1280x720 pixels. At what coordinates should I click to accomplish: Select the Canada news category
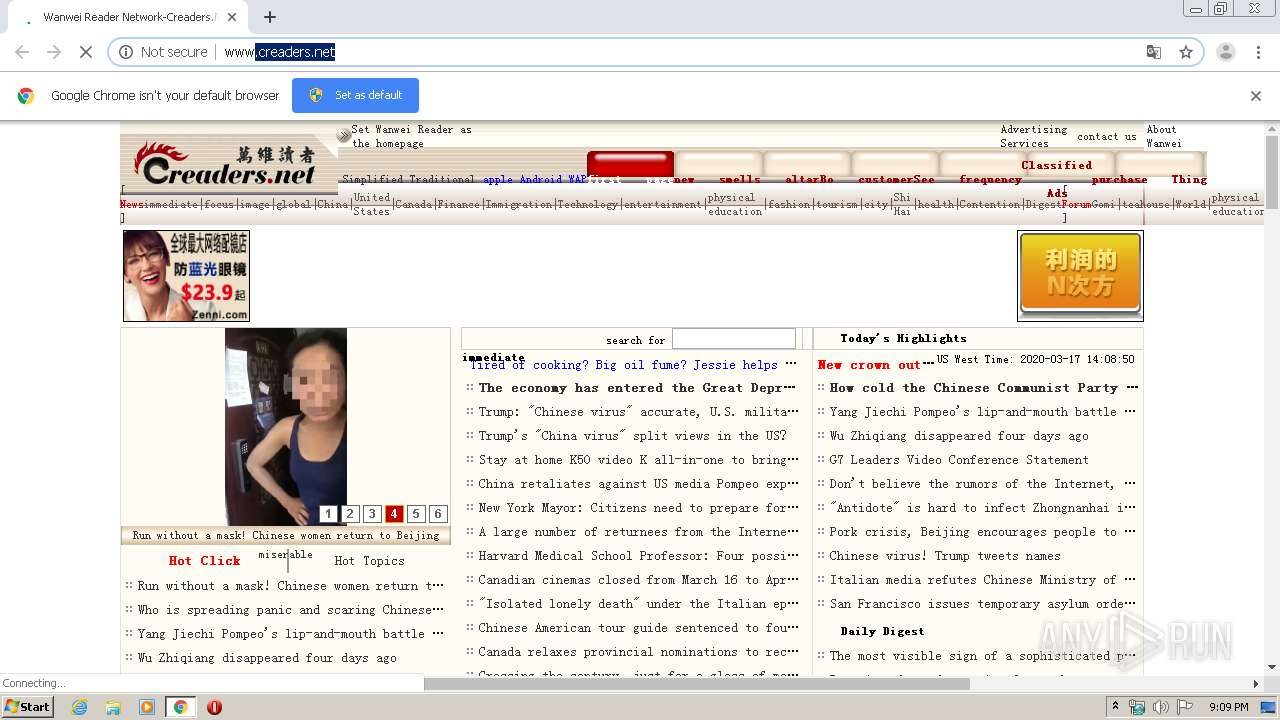coord(413,204)
